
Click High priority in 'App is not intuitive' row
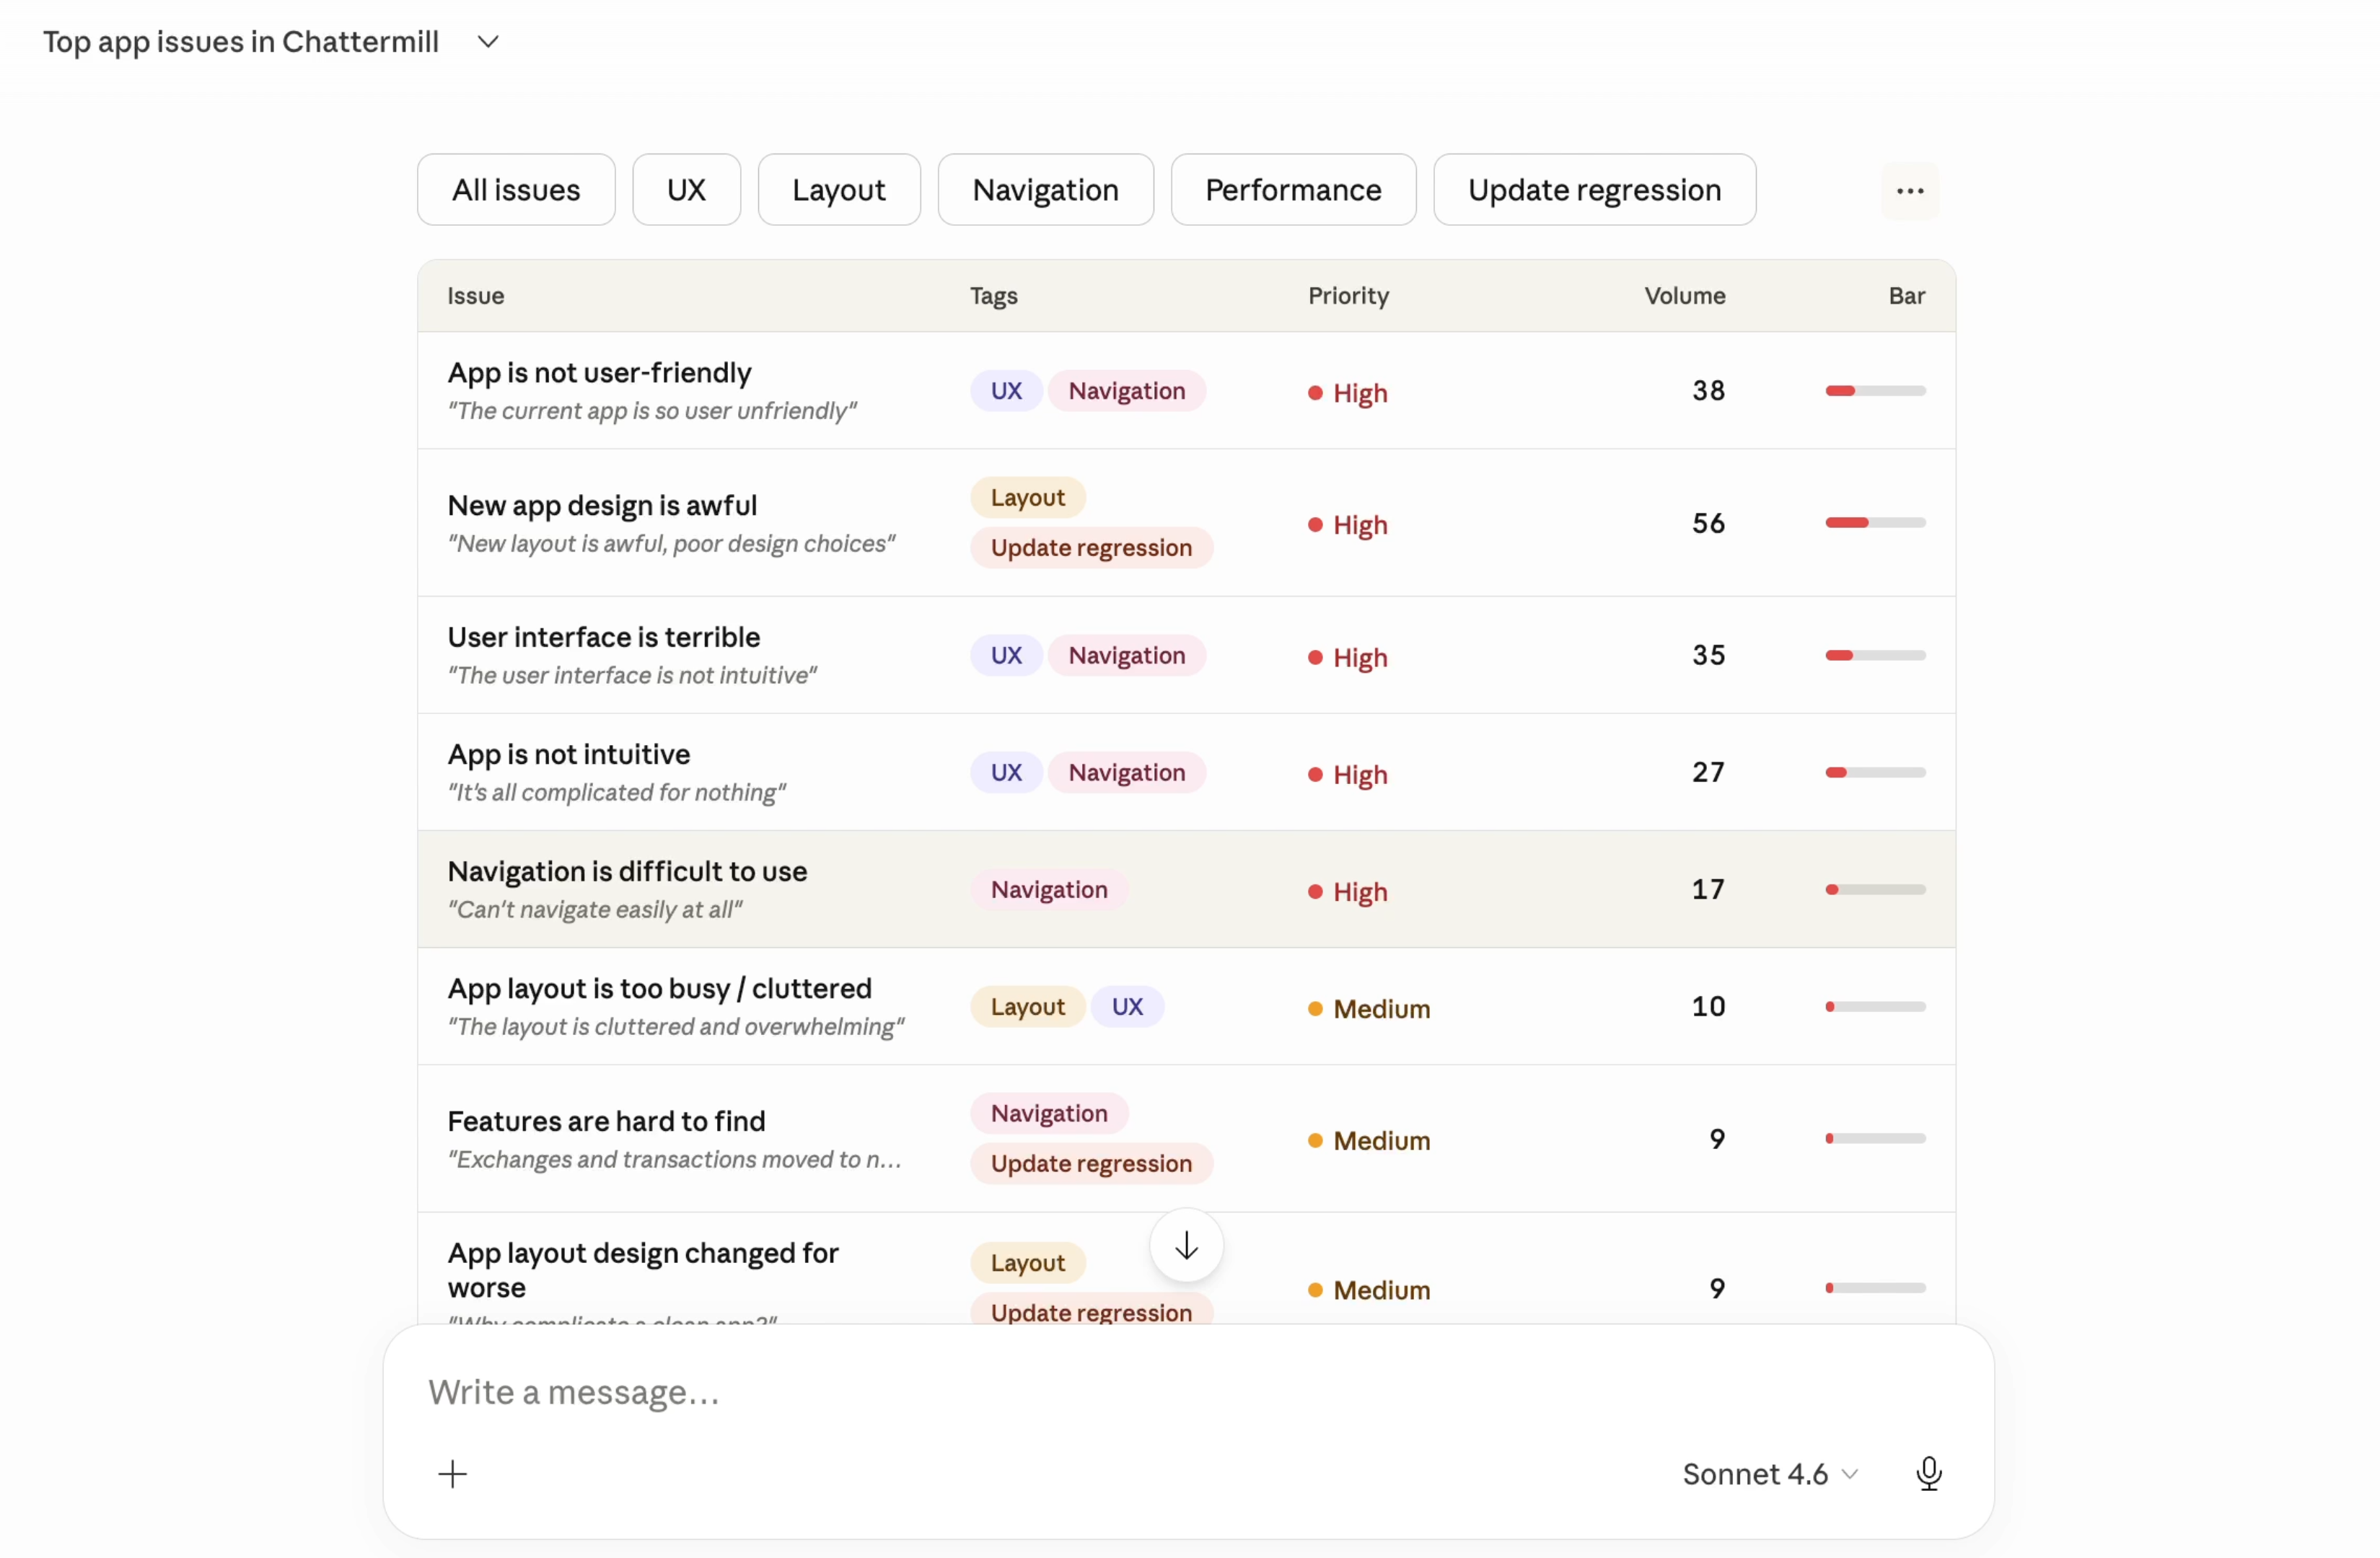point(1347,775)
